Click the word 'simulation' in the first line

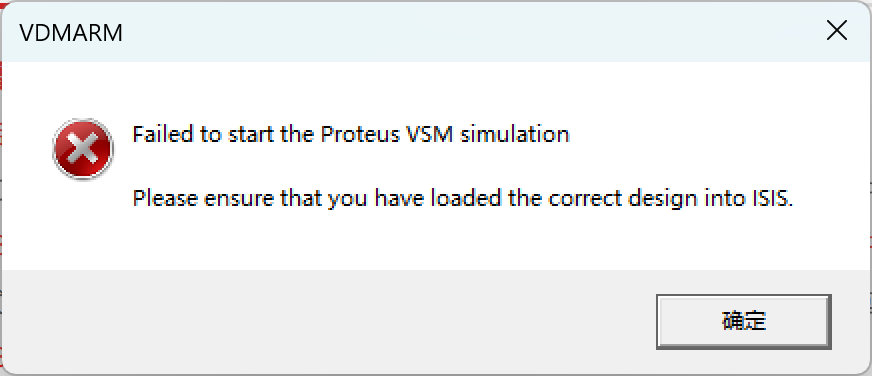(515, 135)
